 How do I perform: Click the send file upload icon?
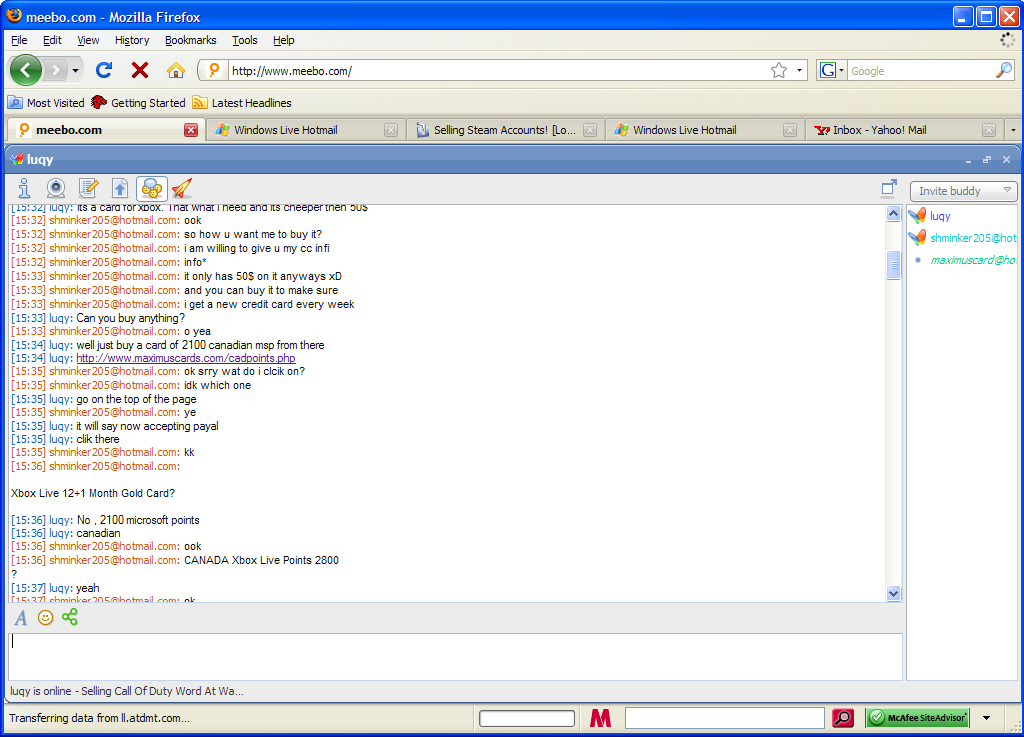[120, 188]
